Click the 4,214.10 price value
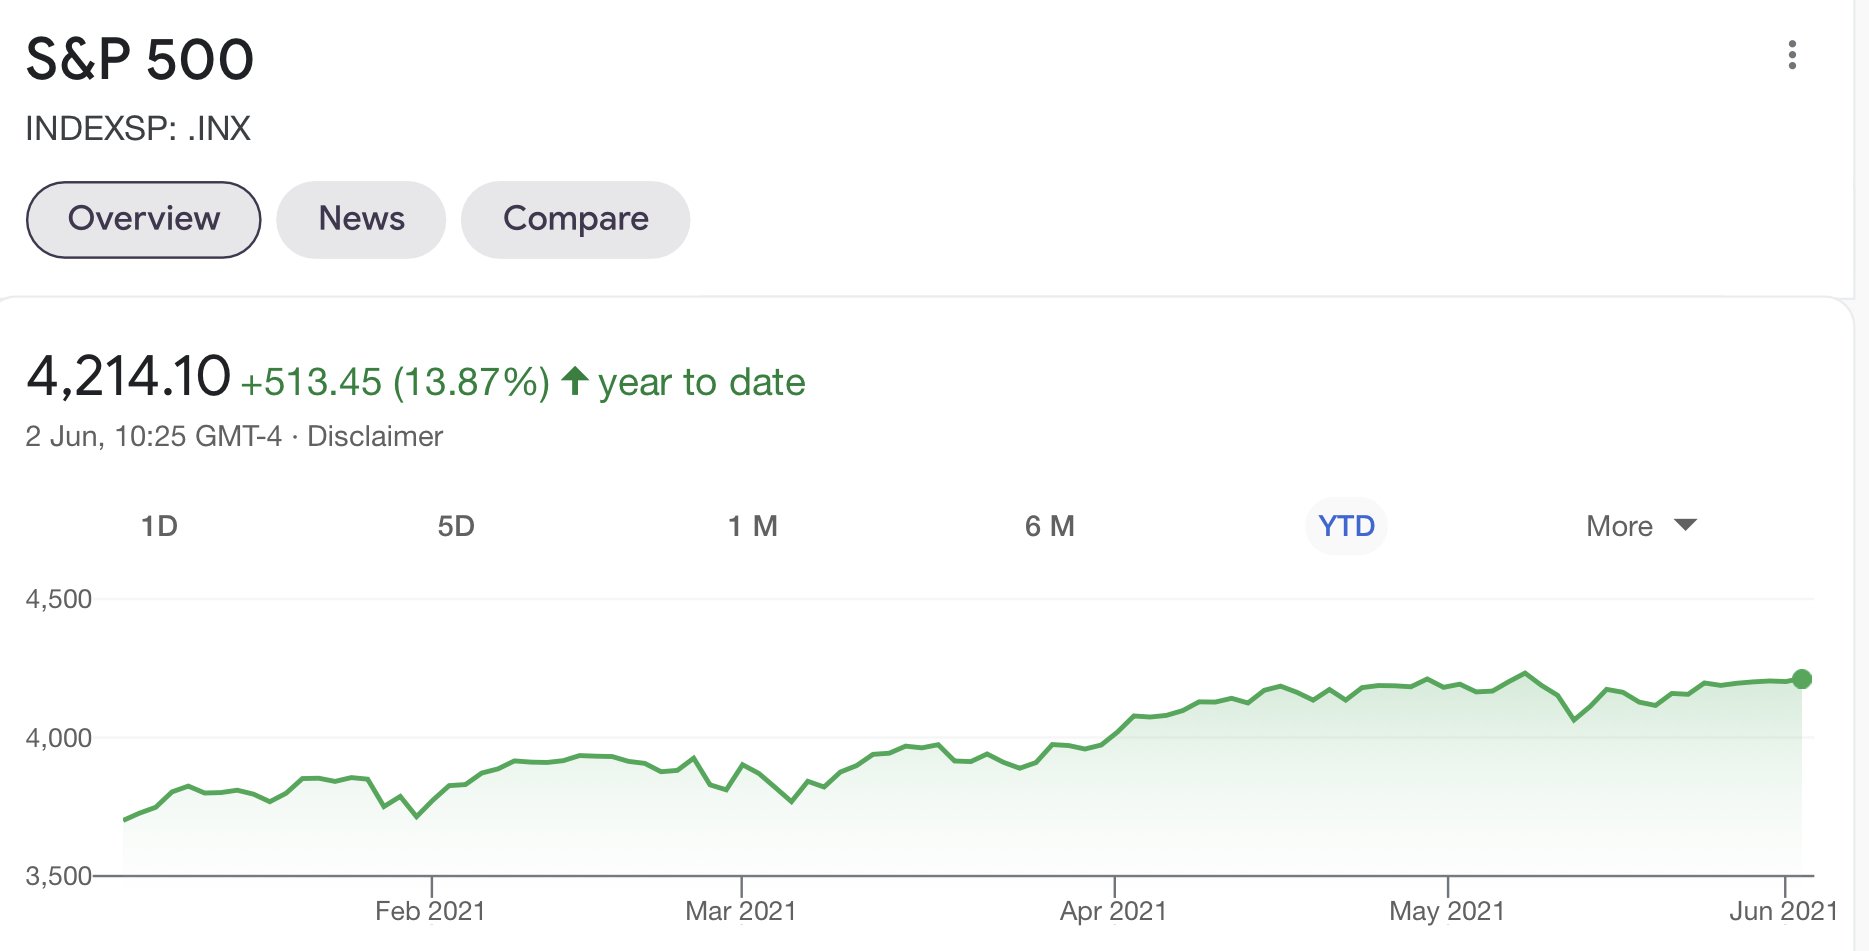This screenshot has height=951, width=1869. coord(129,377)
